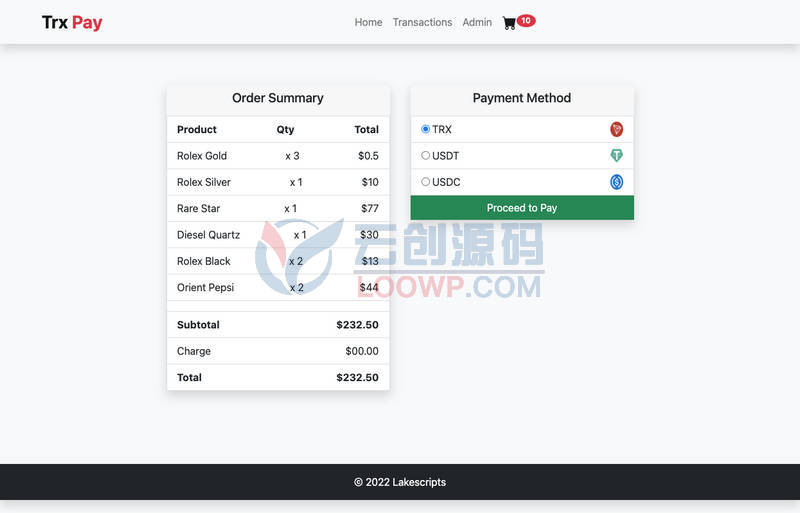Select the TRX radio button
800x513 pixels.
click(x=426, y=129)
